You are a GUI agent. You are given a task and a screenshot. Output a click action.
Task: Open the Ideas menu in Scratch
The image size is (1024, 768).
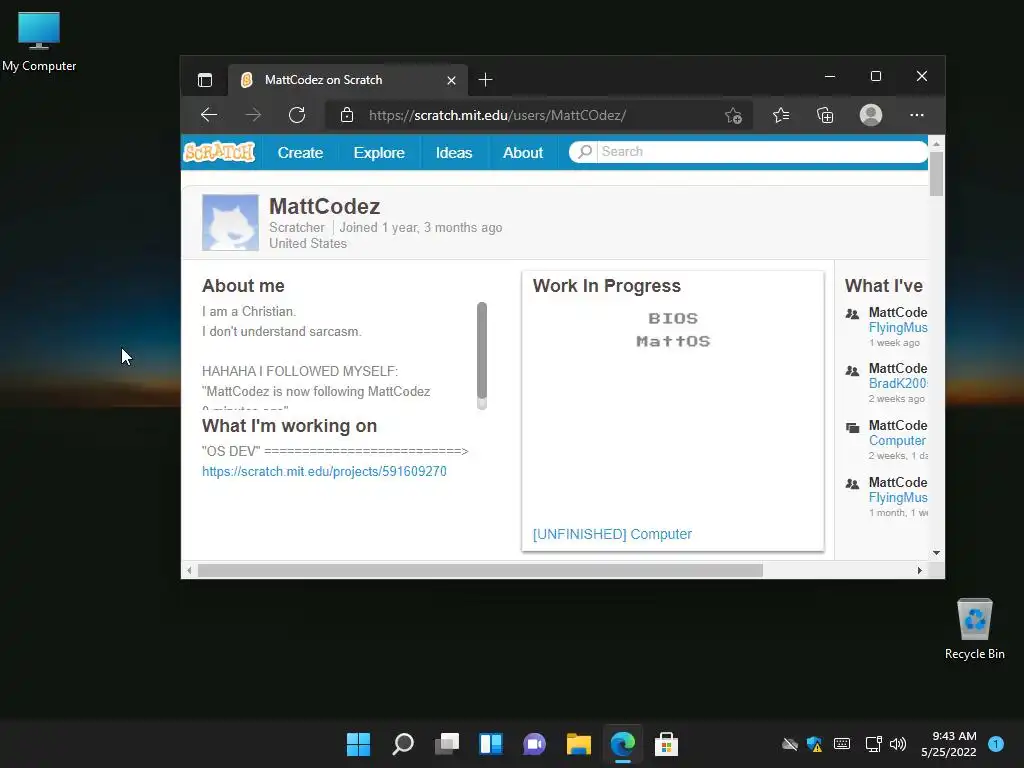click(454, 152)
